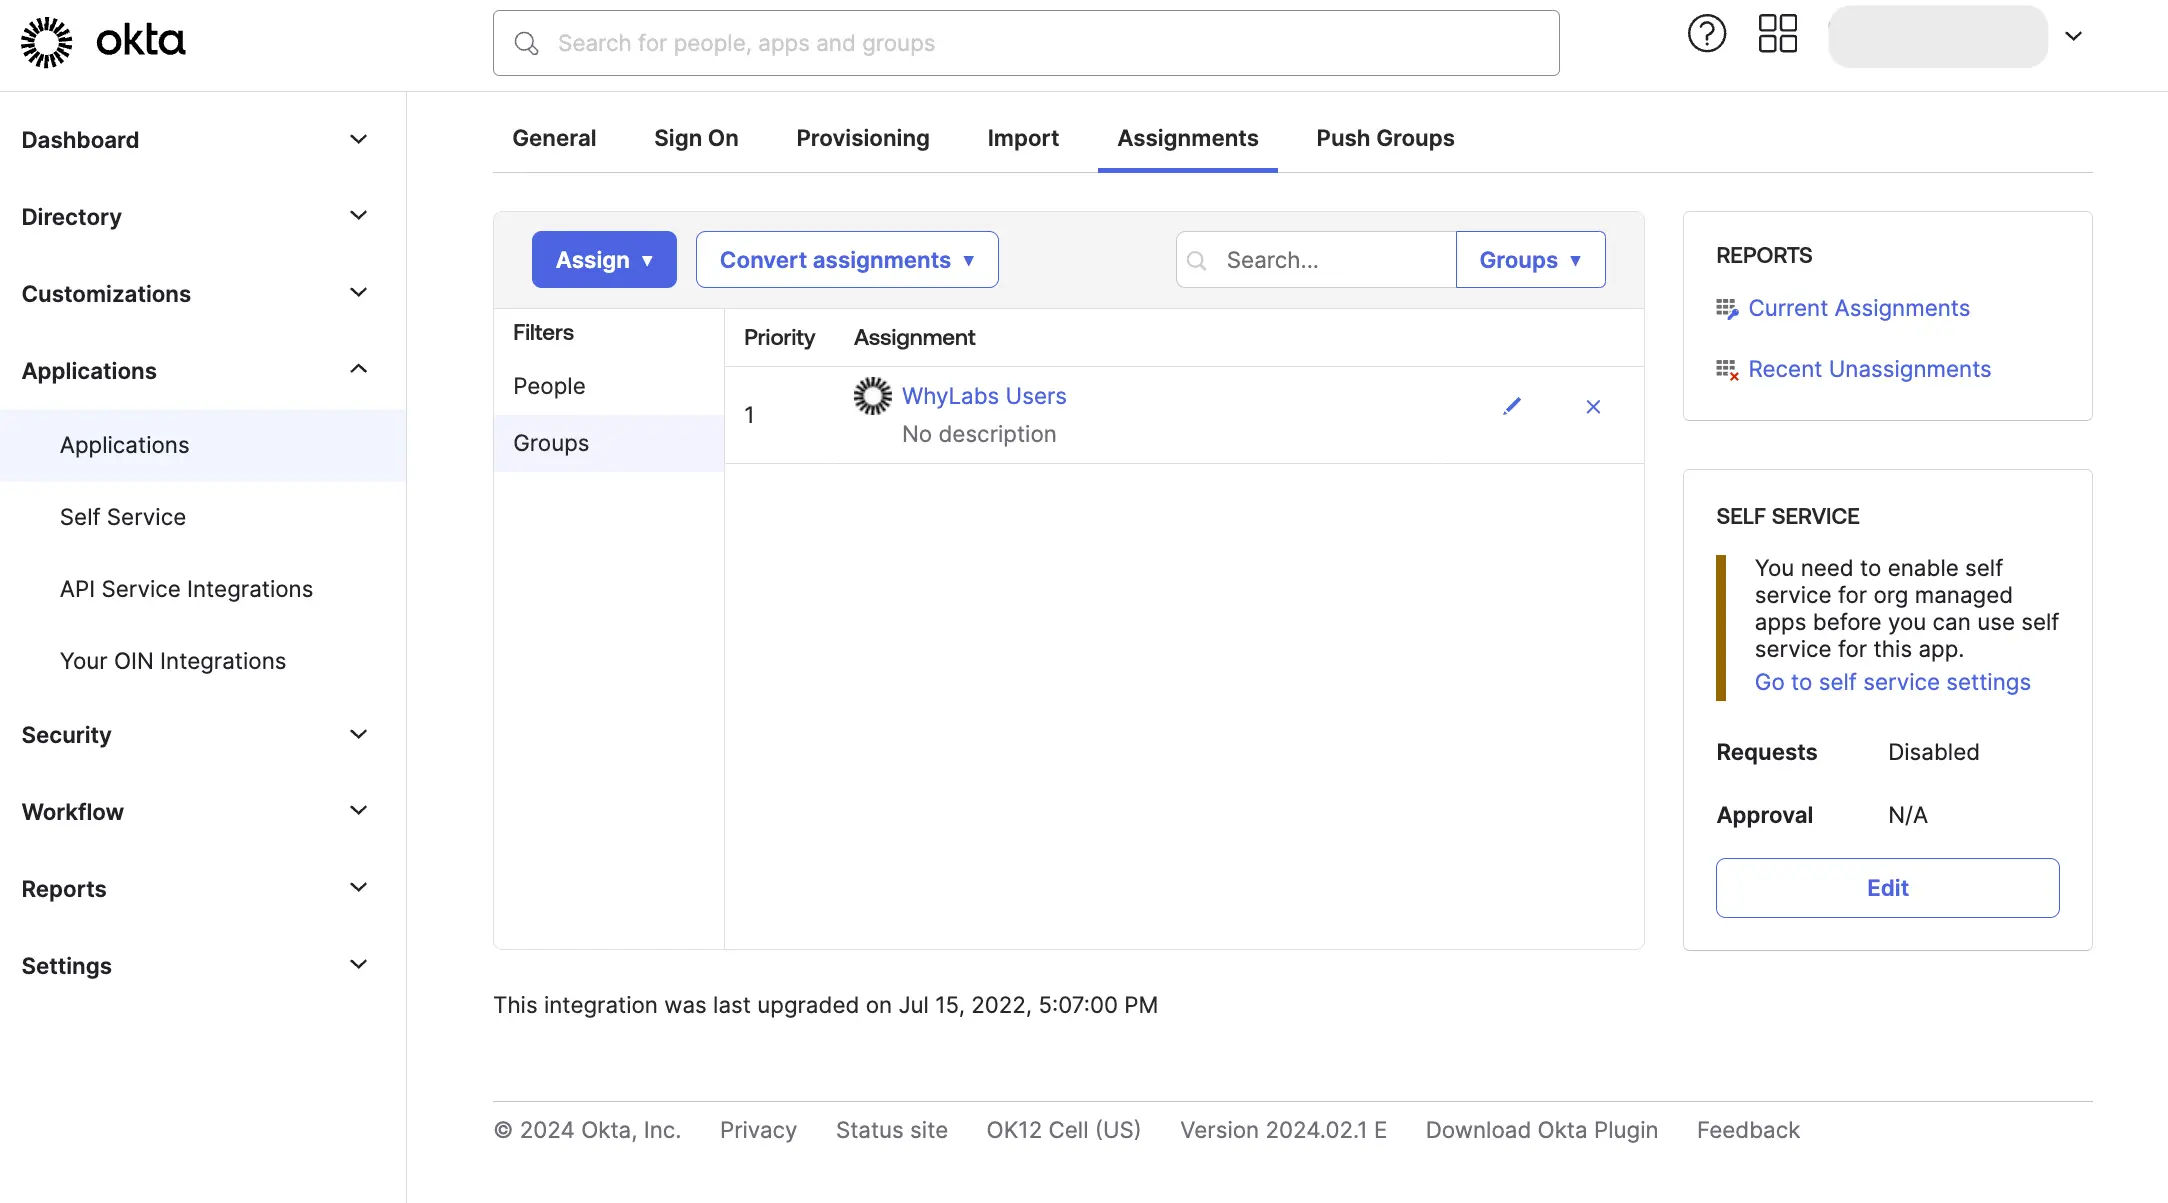The image size is (2168, 1203).
Task: Open the Assign dropdown
Action: click(x=604, y=259)
